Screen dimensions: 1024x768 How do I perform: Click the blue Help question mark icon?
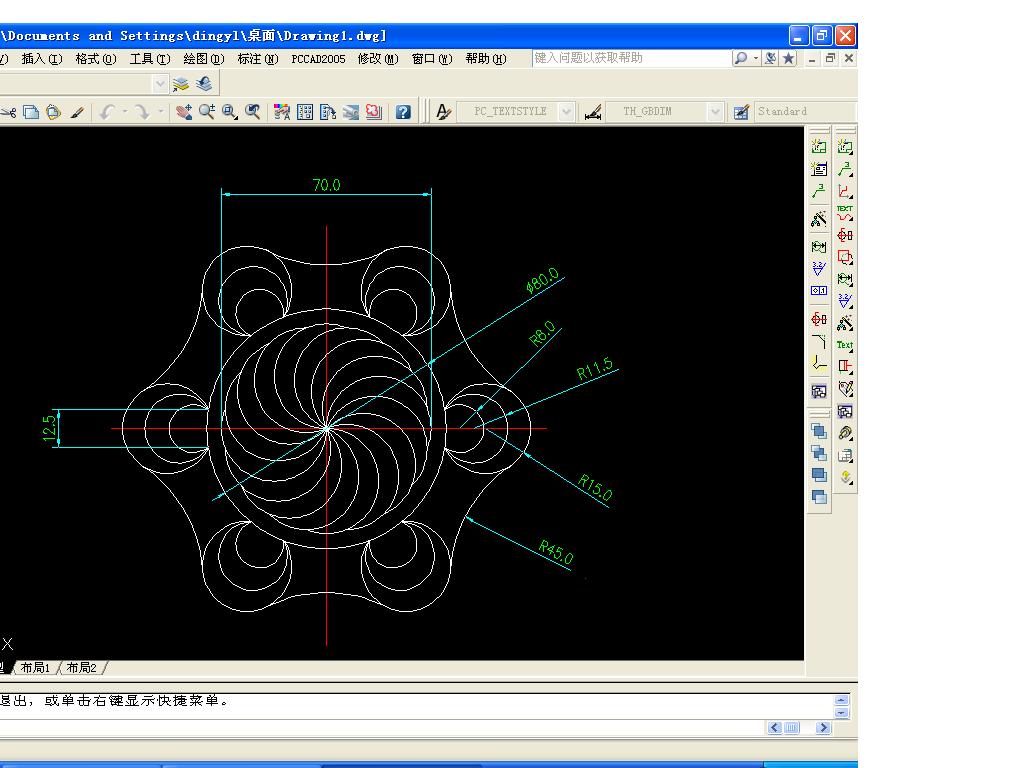coord(403,112)
